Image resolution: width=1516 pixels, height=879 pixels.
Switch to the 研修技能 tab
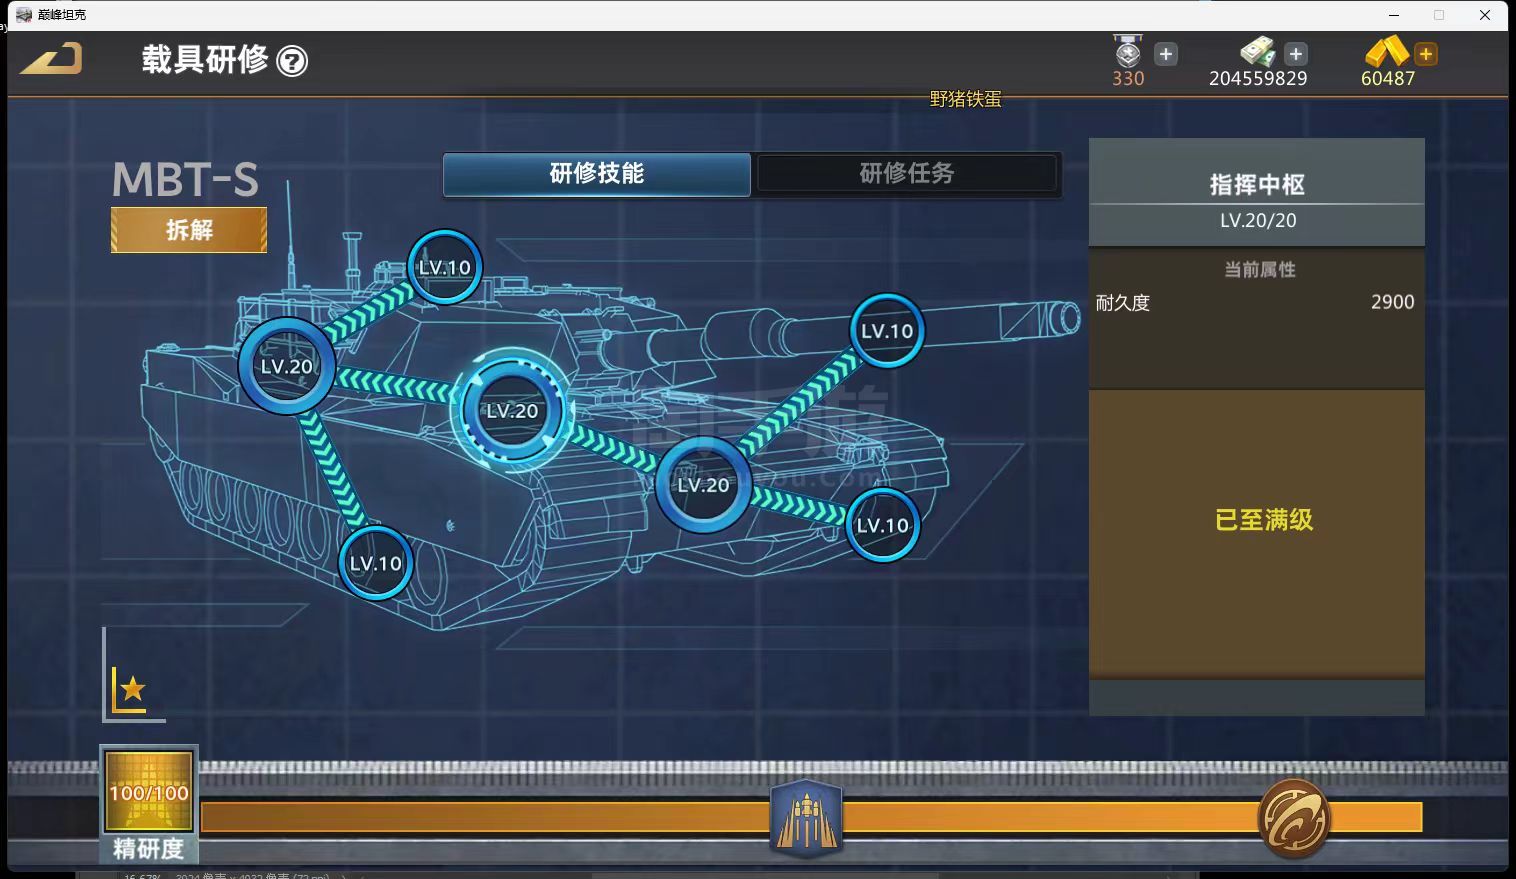[x=597, y=174]
